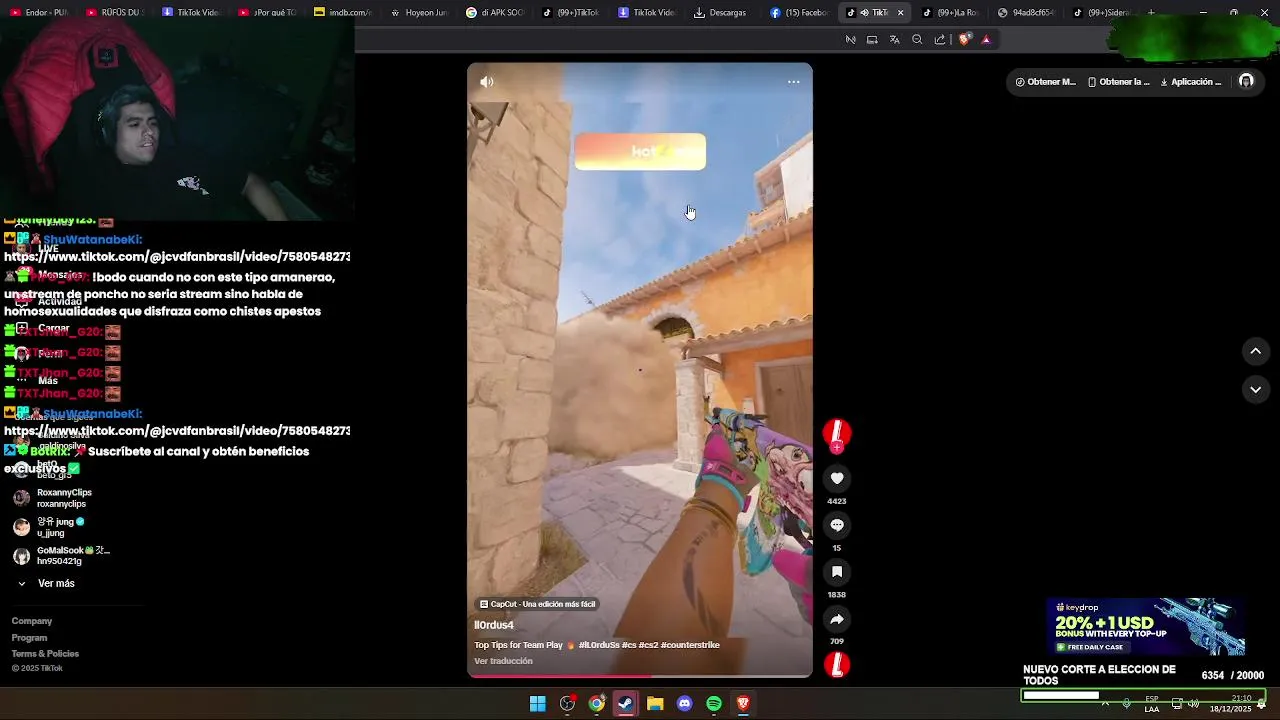Open Spotify from the taskbar
The width and height of the screenshot is (1280, 720).
click(714, 704)
